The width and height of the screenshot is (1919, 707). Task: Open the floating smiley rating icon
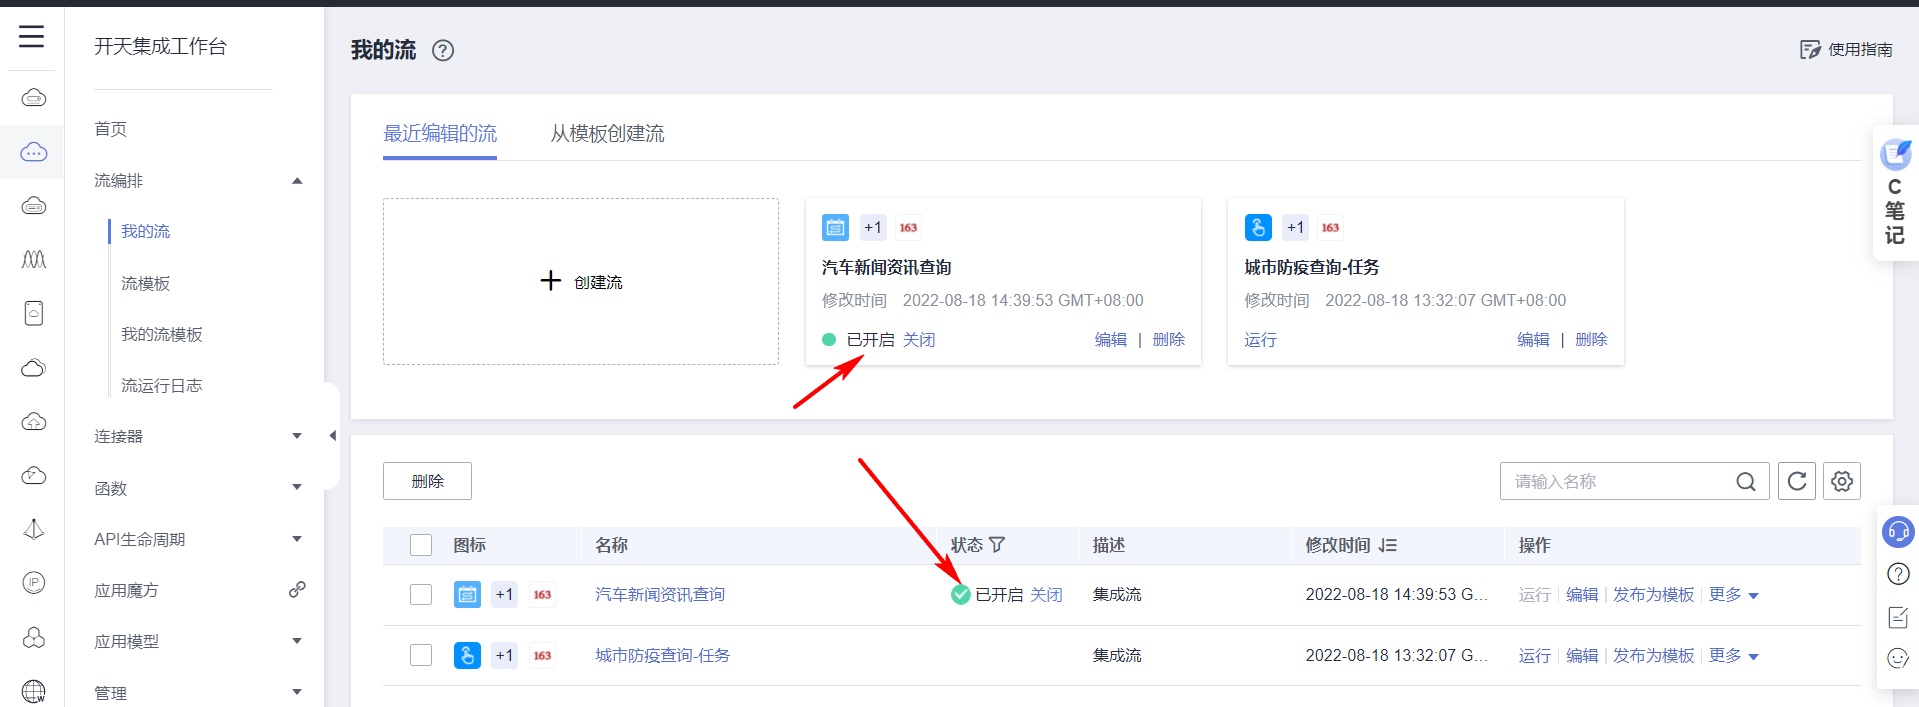[1898, 658]
